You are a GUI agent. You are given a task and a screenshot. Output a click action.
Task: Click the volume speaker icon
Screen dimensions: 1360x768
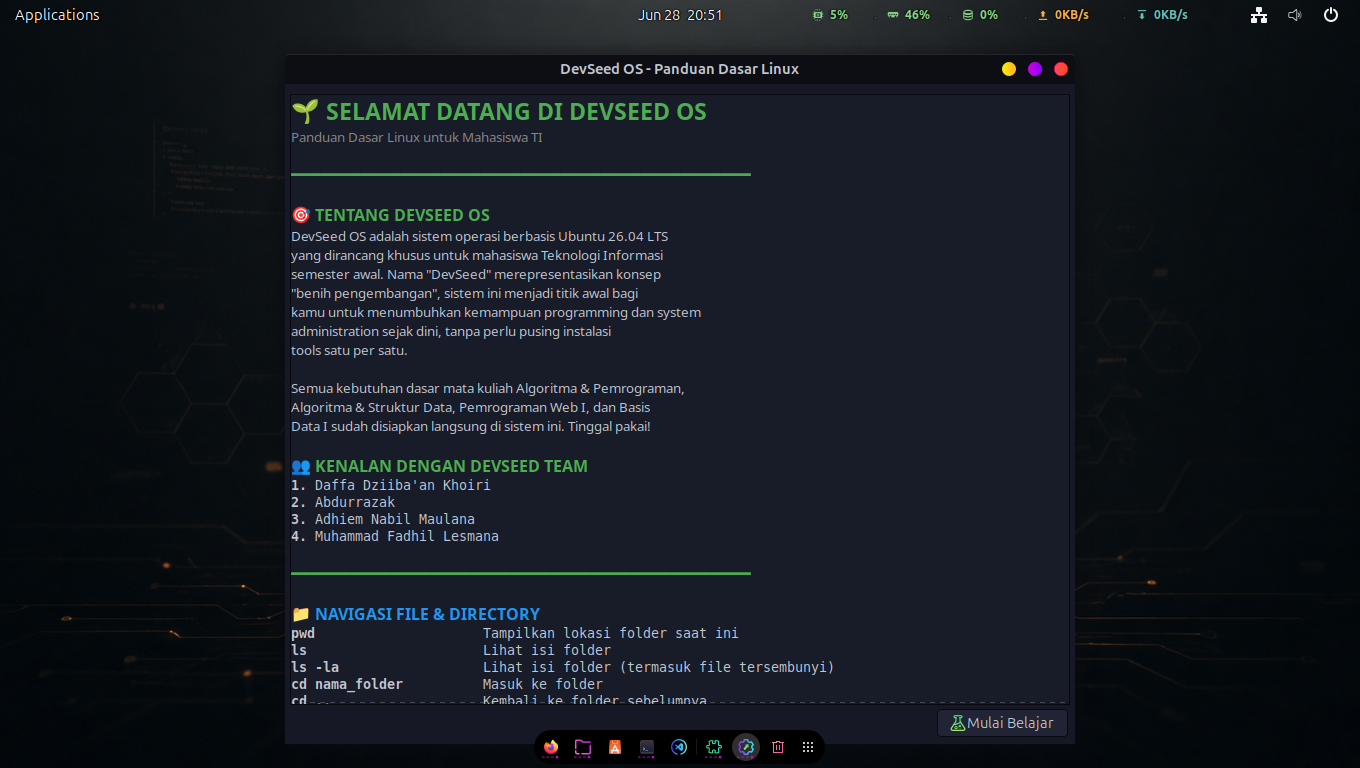[x=1295, y=15]
